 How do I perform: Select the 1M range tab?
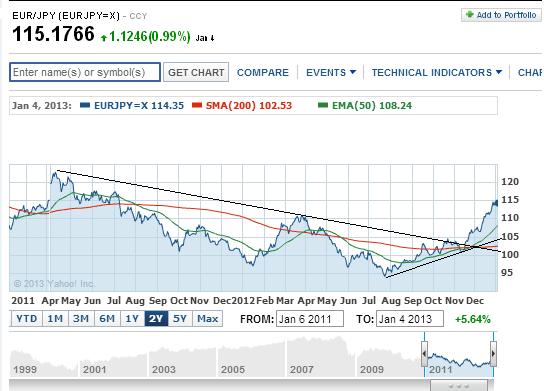coord(55,318)
